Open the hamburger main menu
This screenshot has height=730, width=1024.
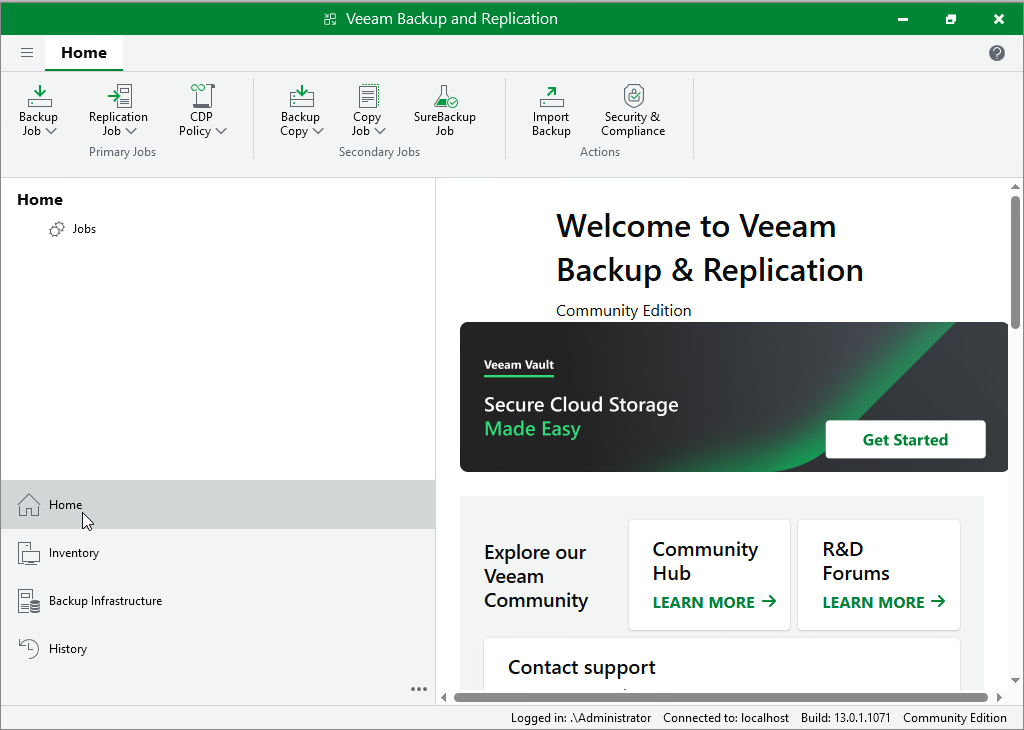27,53
